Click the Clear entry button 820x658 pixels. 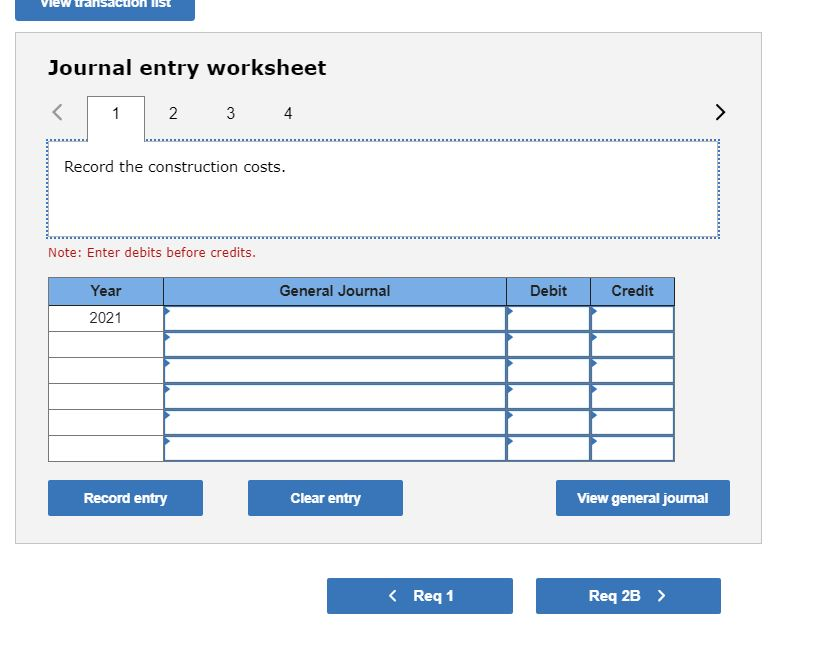(x=325, y=498)
